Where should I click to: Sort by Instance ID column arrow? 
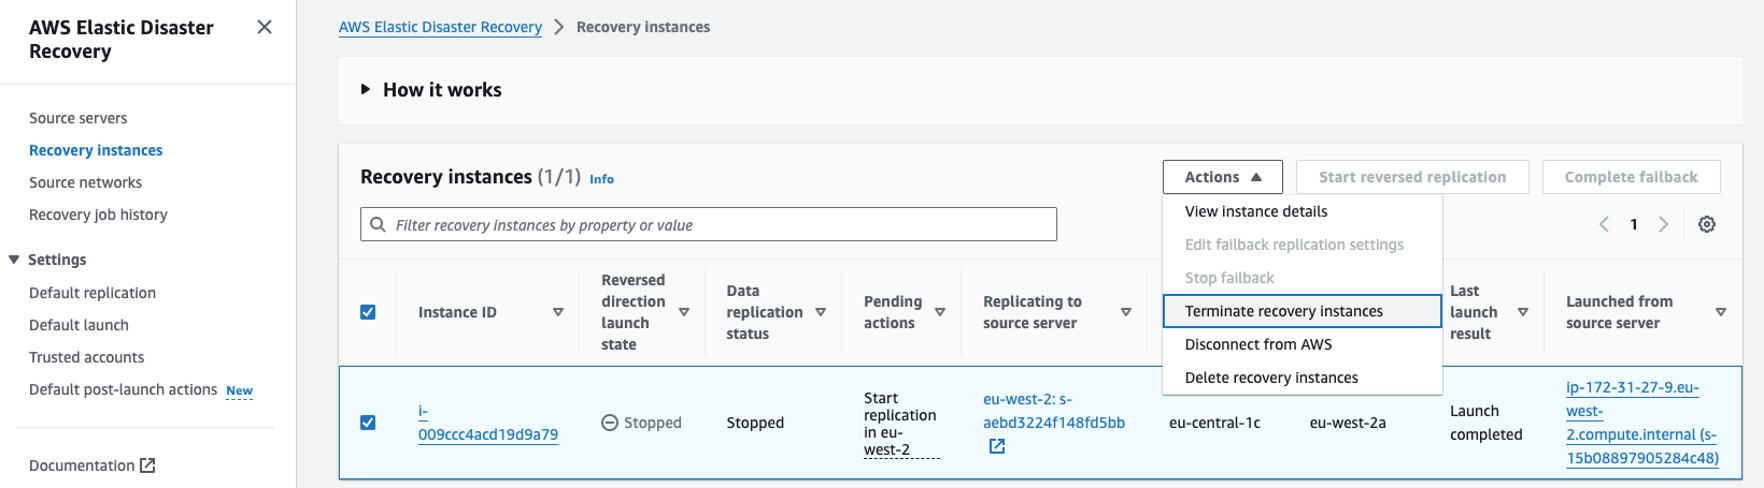(558, 312)
